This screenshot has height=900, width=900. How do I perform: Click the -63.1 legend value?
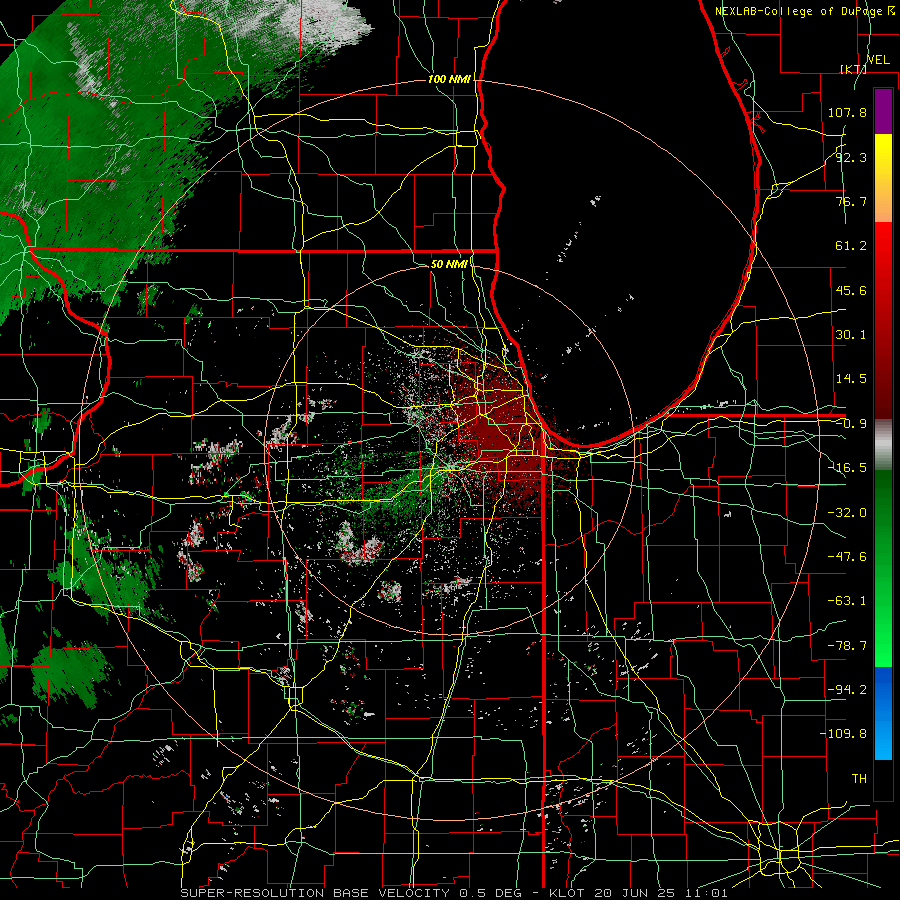[x=847, y=601]
